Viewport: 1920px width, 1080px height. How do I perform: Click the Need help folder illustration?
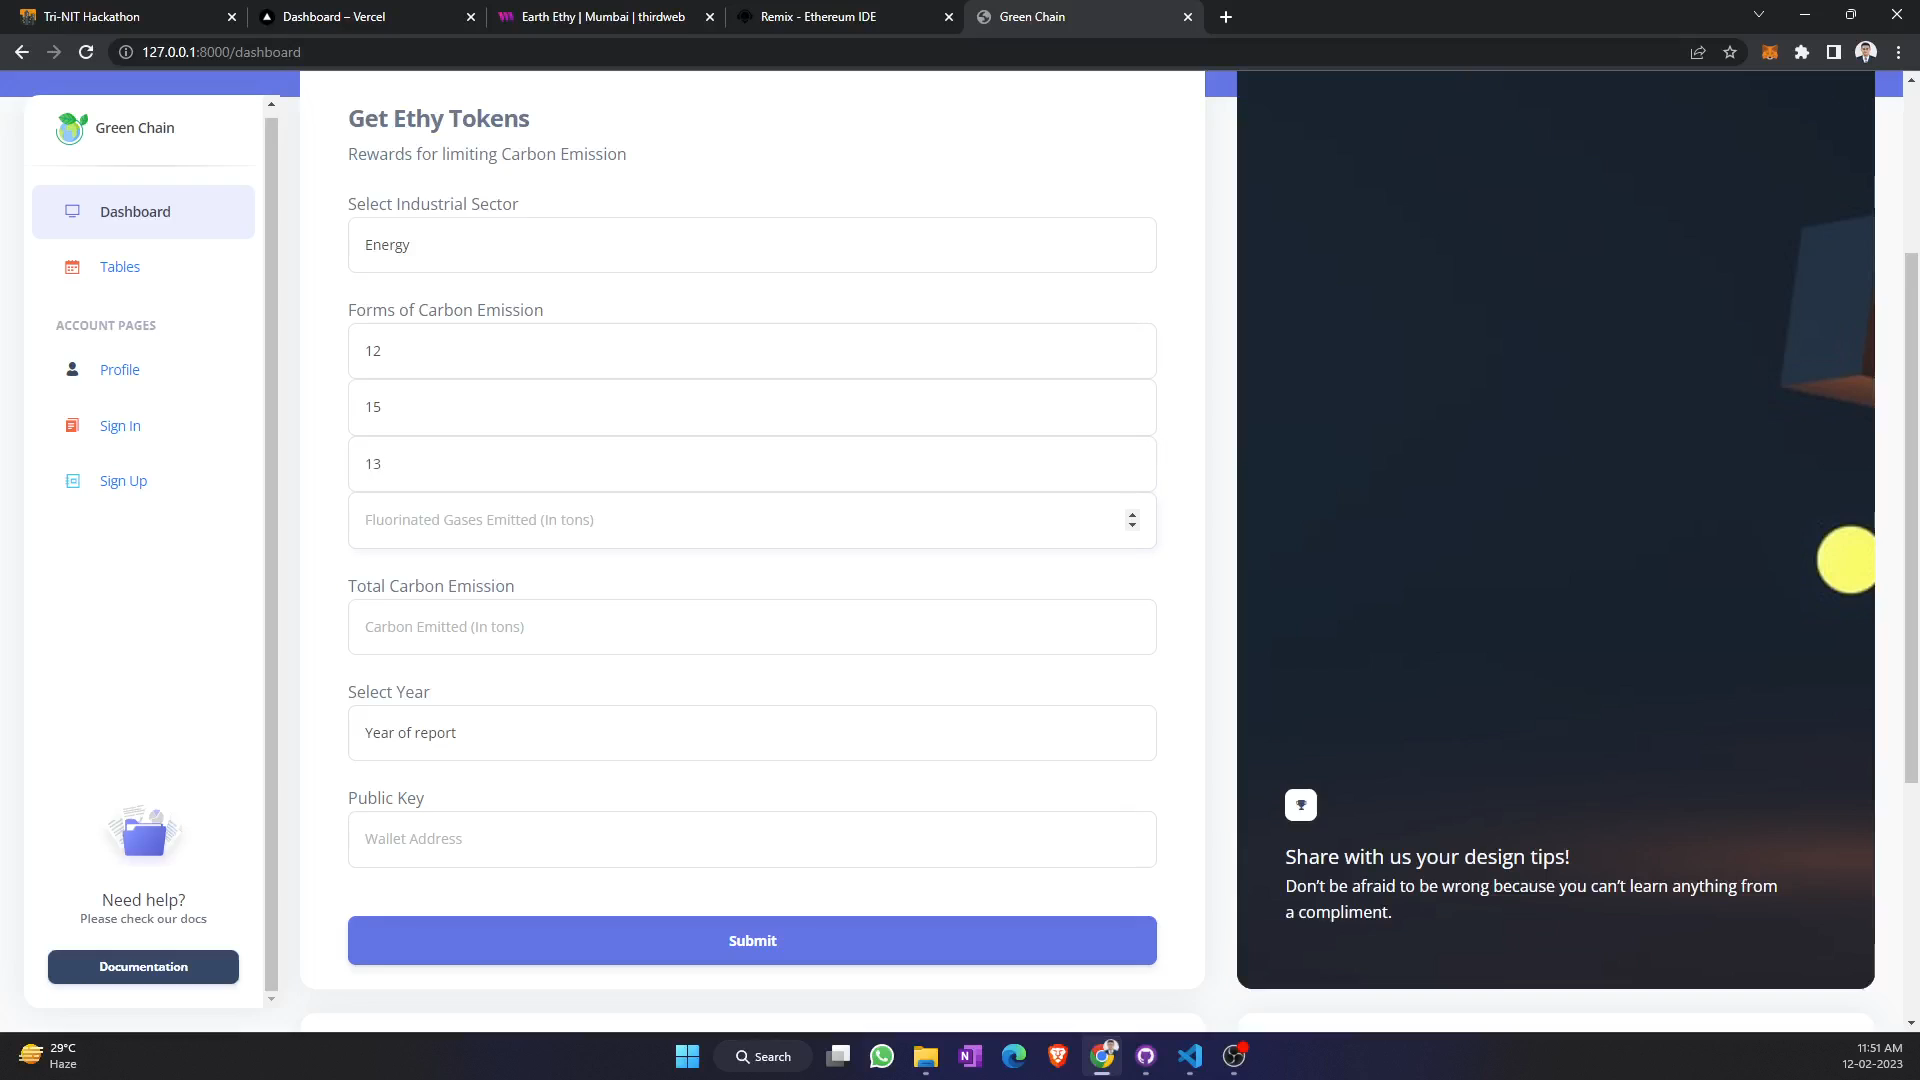pyautogui.click(x=143, y=833)
